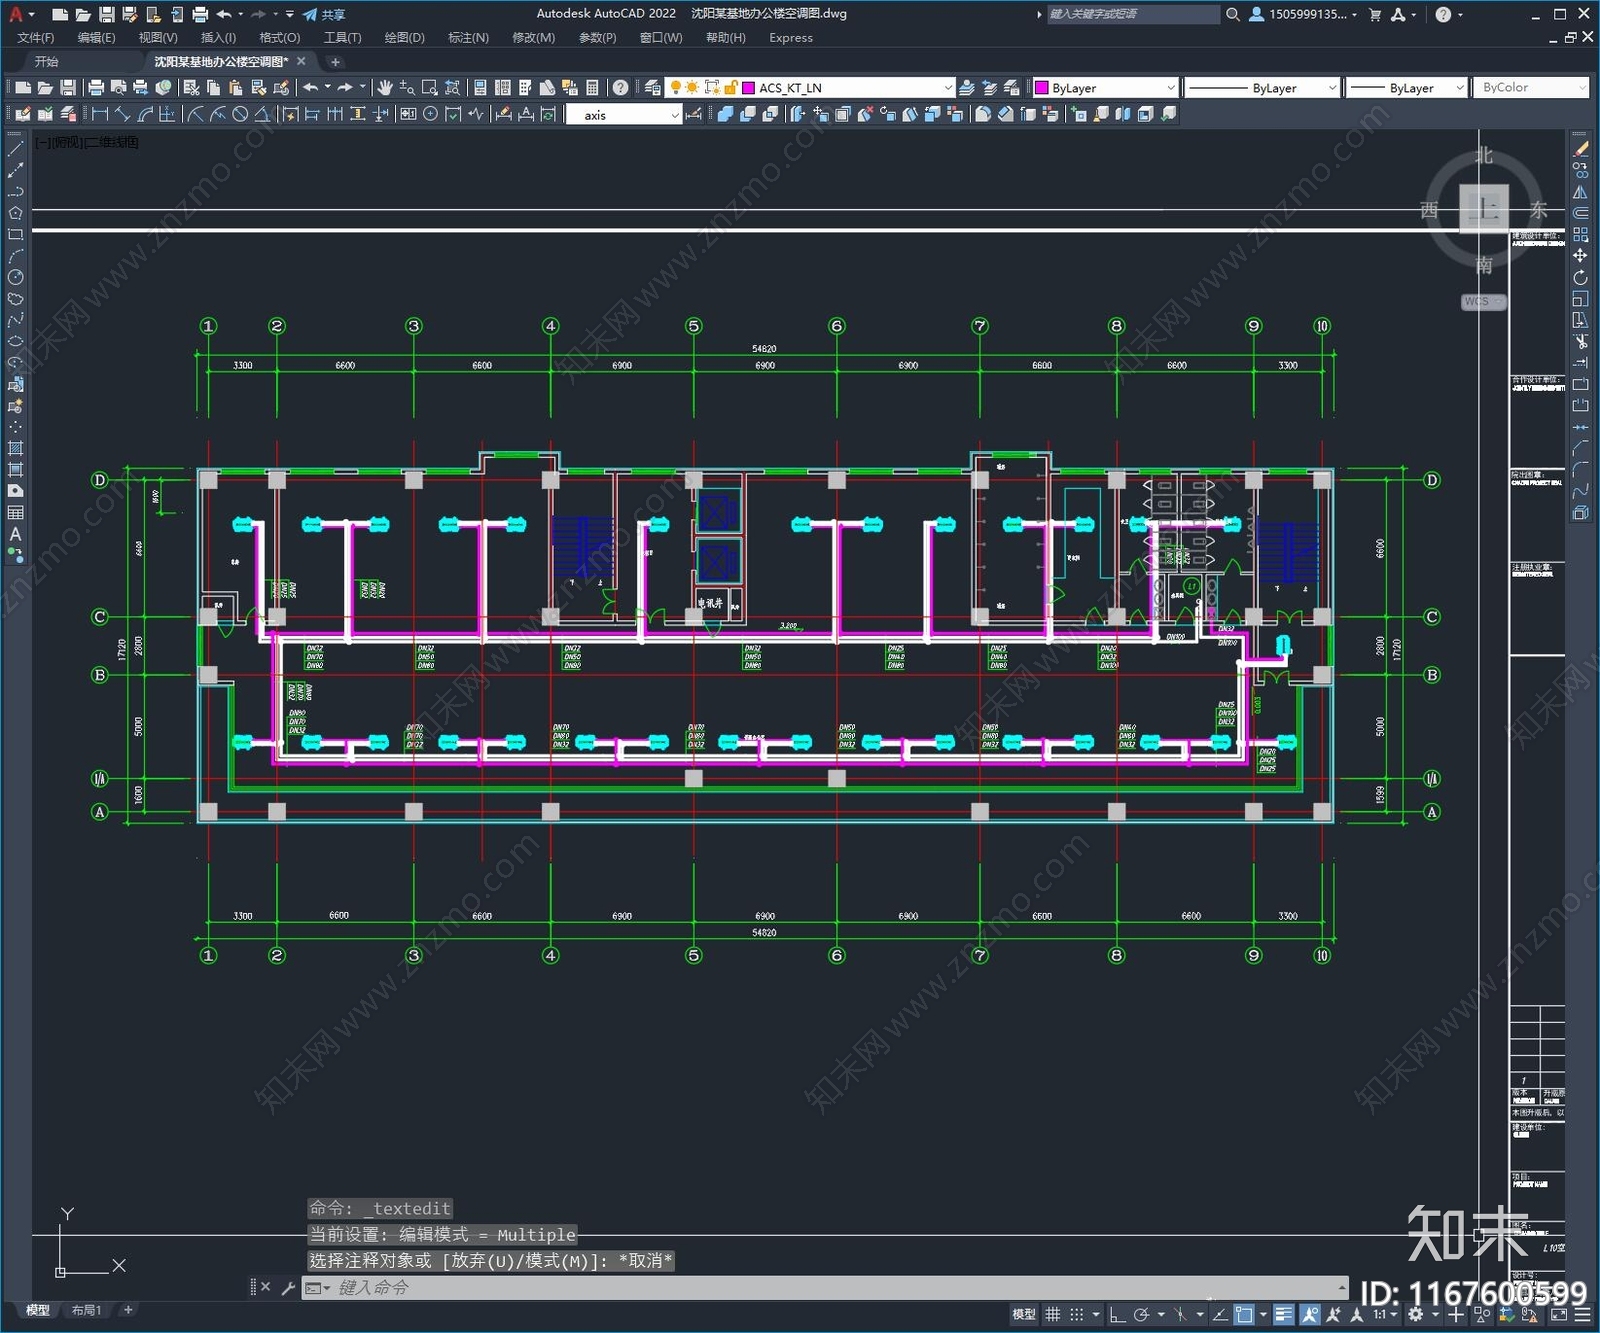Pick the Circle draw tool
This screenshot has height=1333, width=1600.
coord(15,277)
